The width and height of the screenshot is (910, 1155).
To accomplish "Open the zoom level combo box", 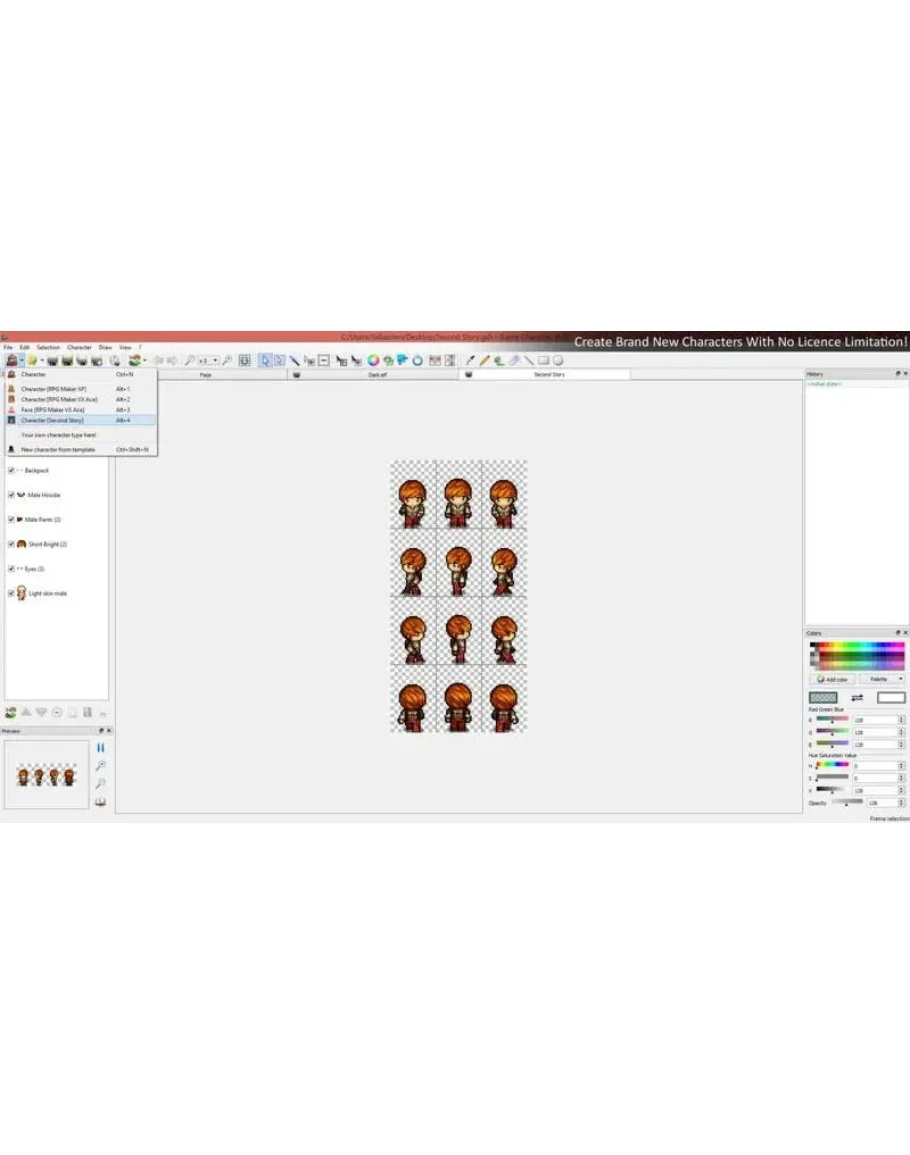I will (x=208, y=360).
